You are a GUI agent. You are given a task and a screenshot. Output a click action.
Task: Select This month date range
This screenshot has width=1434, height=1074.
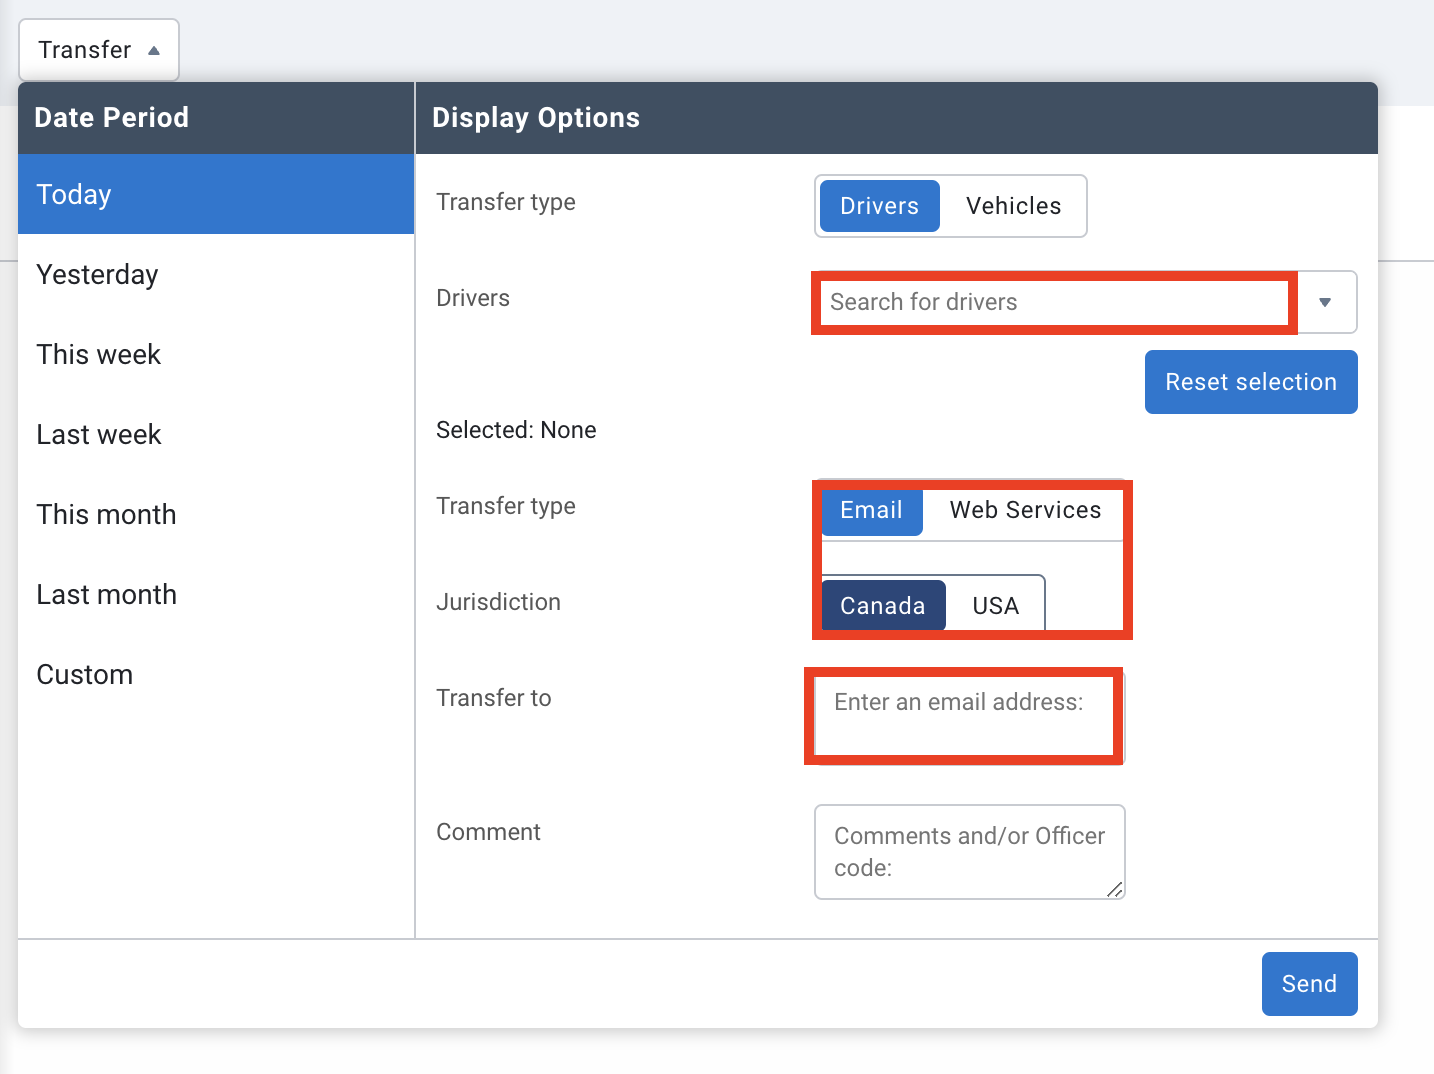click(106, 514)
